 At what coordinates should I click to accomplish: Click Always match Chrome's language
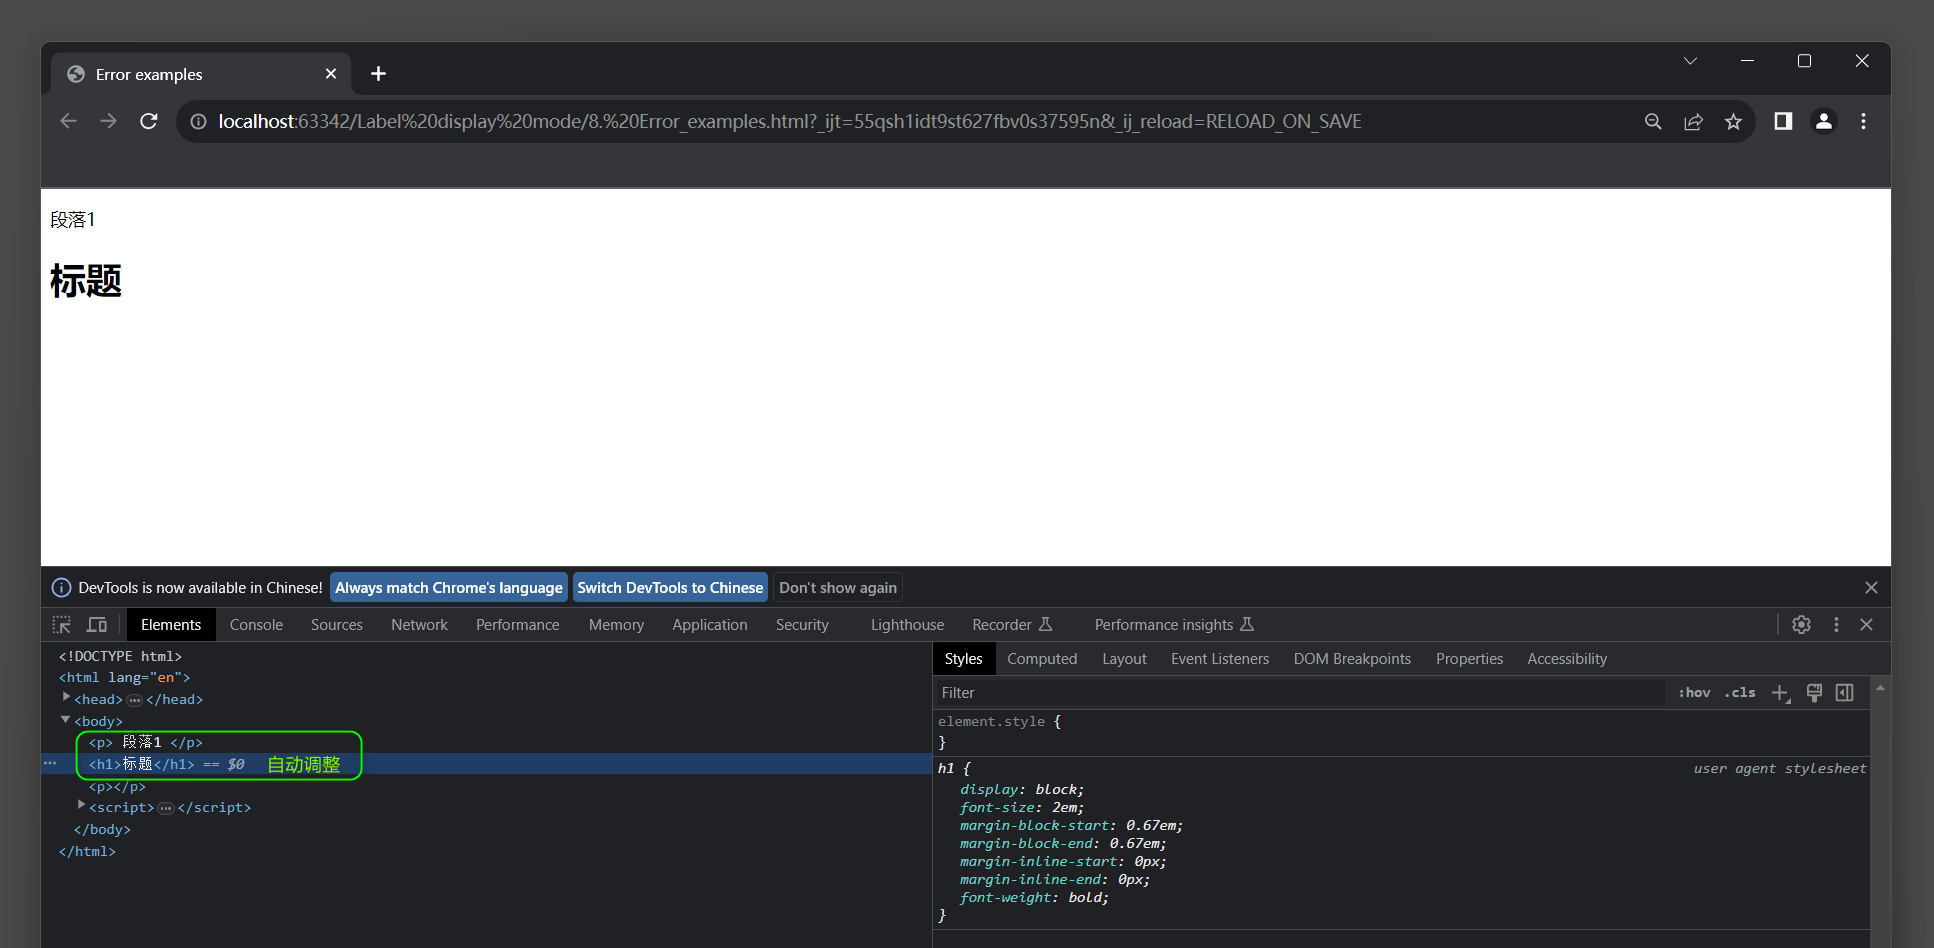click(449, 588)
